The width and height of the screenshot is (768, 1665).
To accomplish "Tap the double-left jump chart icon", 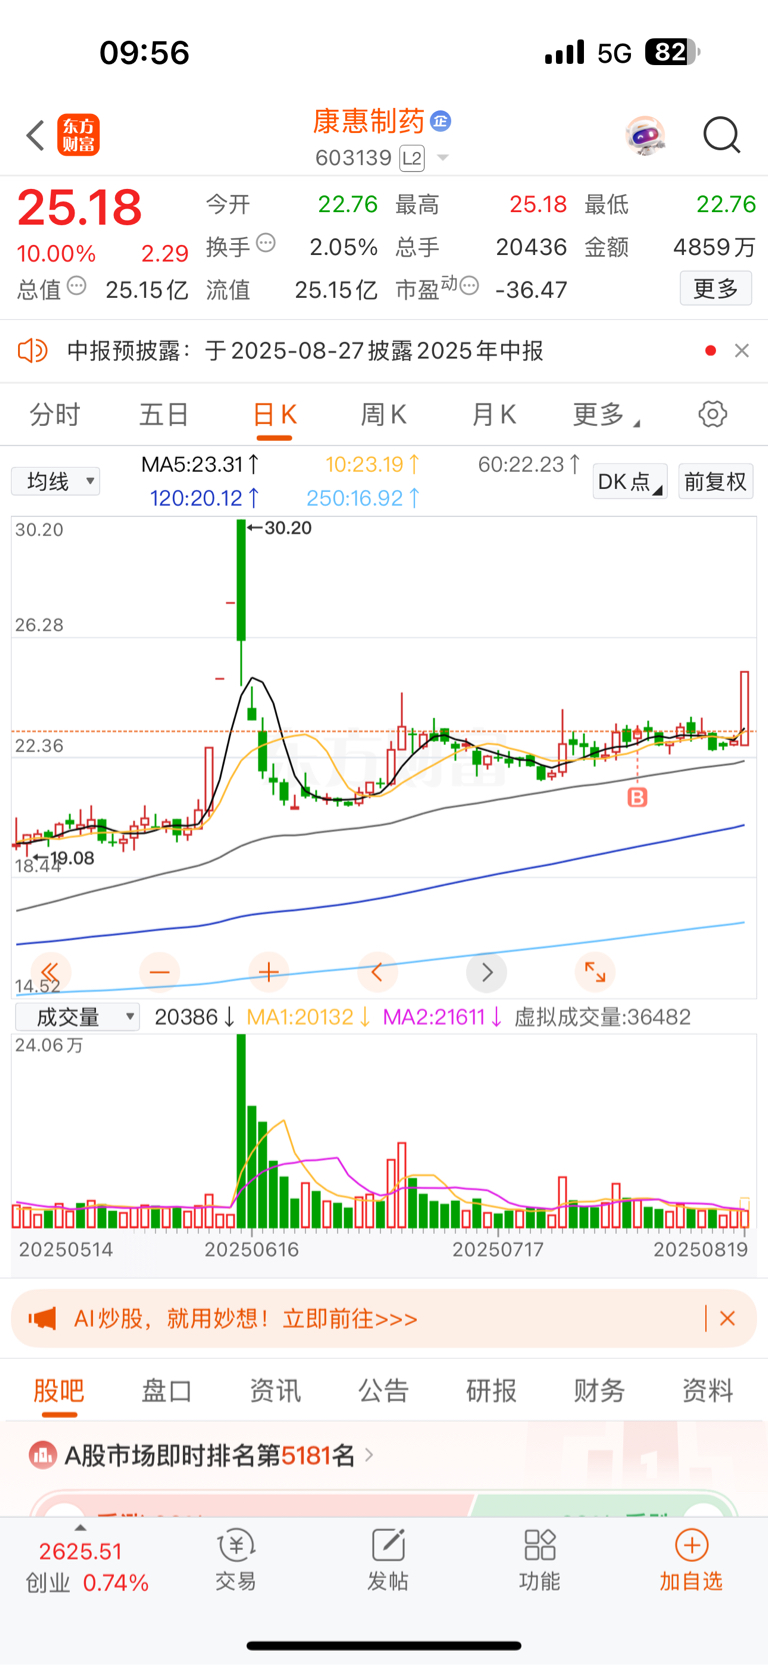I will pos(50,972).
